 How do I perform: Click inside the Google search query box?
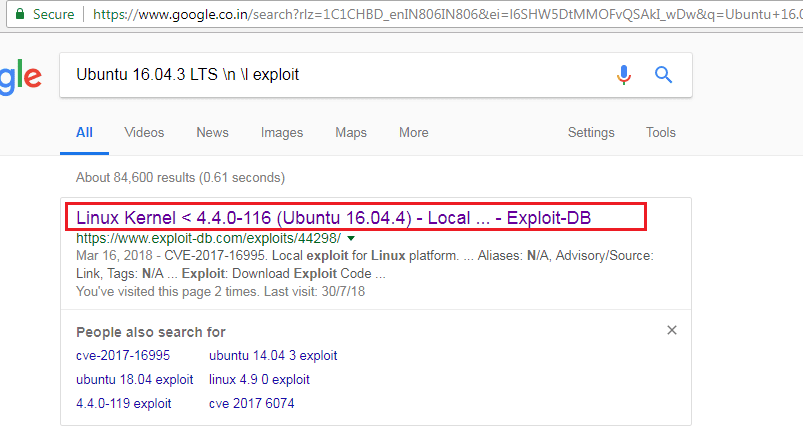(330, 75)
